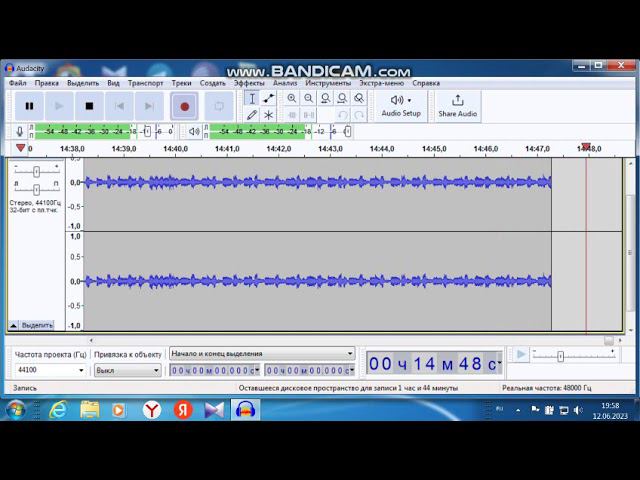
Task: Click the Zoom toggle icon
Action: (x=359, y=98)
